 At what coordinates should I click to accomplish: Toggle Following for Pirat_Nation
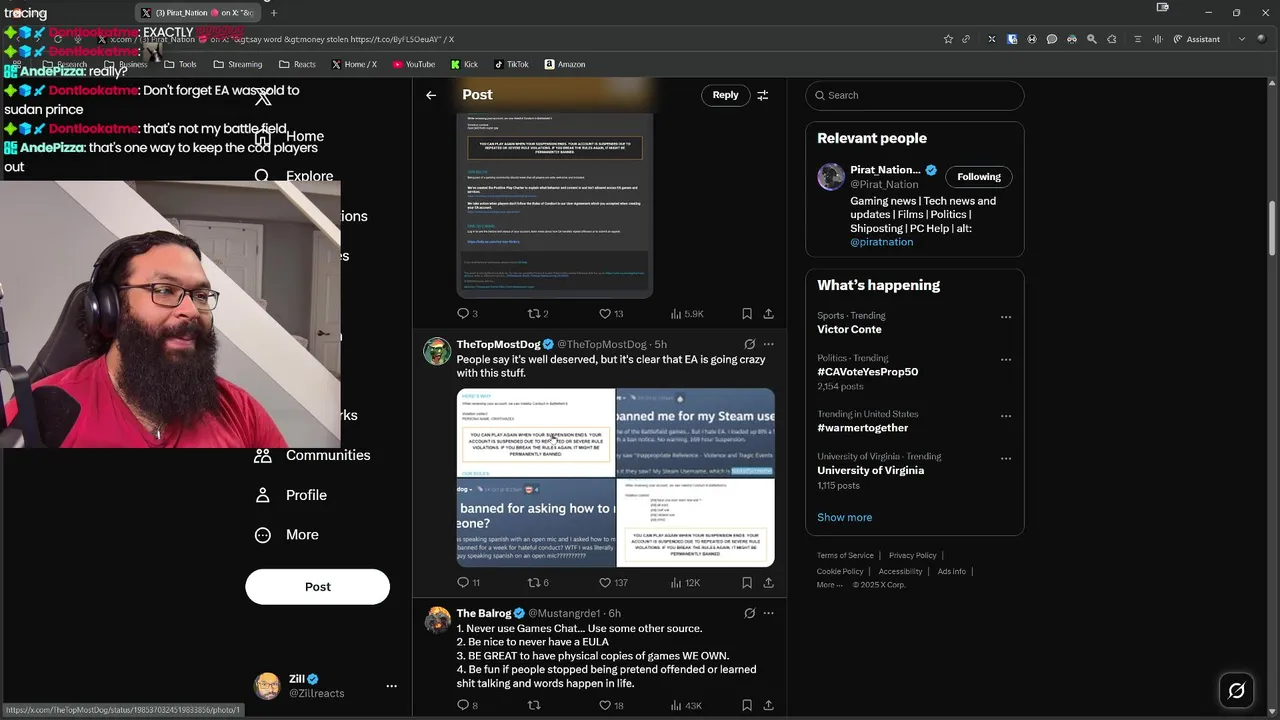[x=979, y=177]
